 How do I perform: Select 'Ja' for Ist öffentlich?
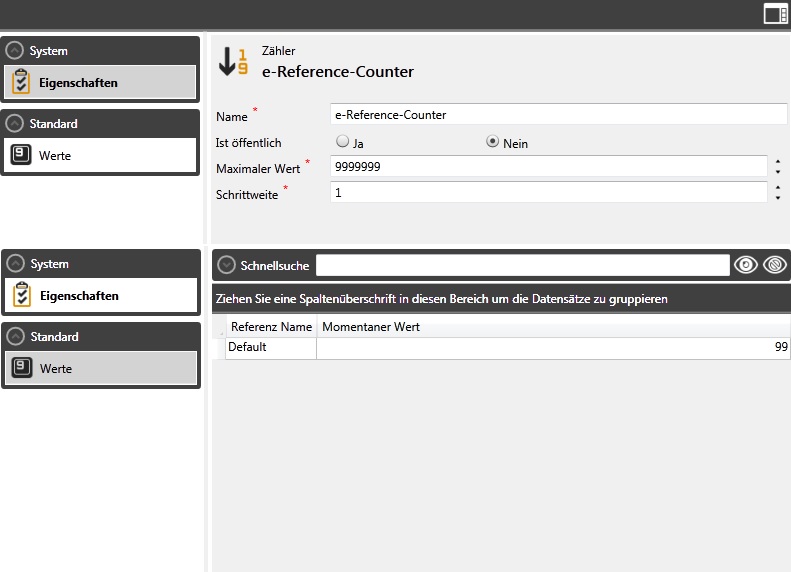[342, 142]
